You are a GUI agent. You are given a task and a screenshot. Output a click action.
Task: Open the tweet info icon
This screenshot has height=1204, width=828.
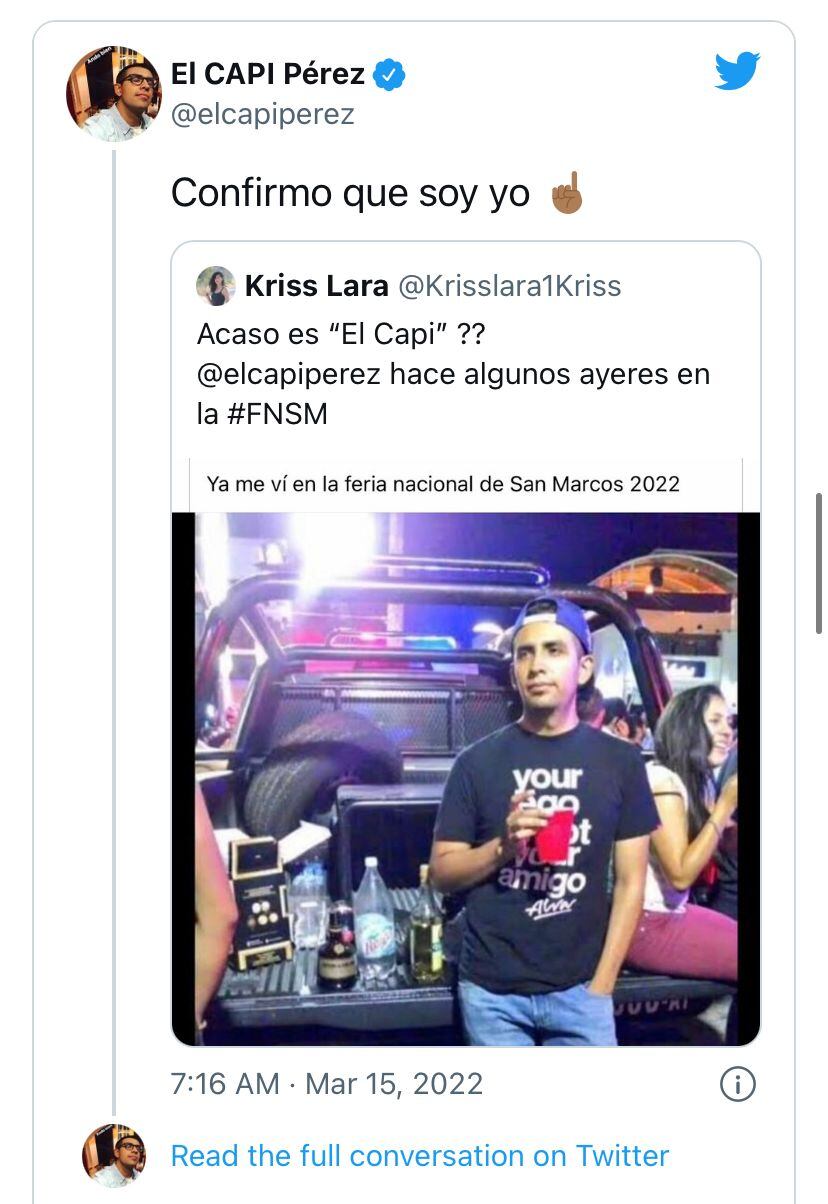pos(738,1084)
